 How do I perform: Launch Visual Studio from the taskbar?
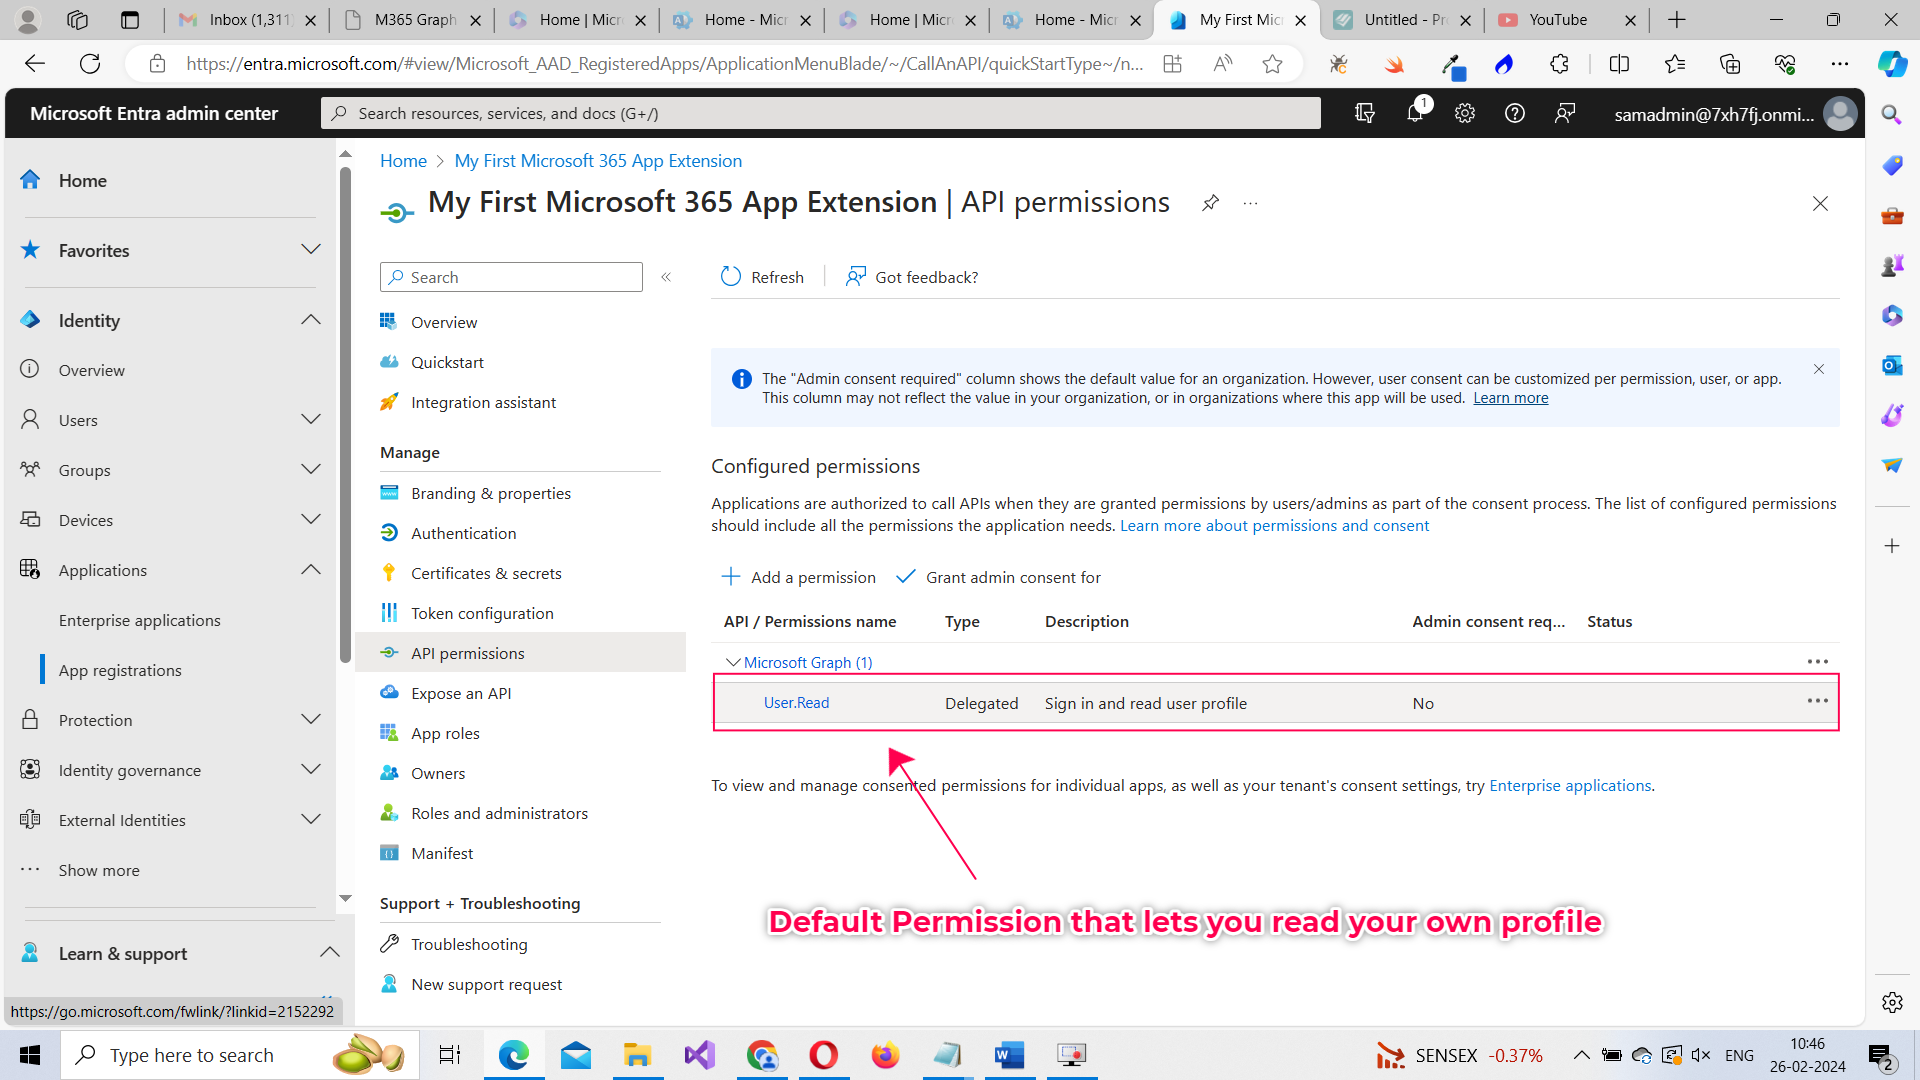click(699, 1054)
